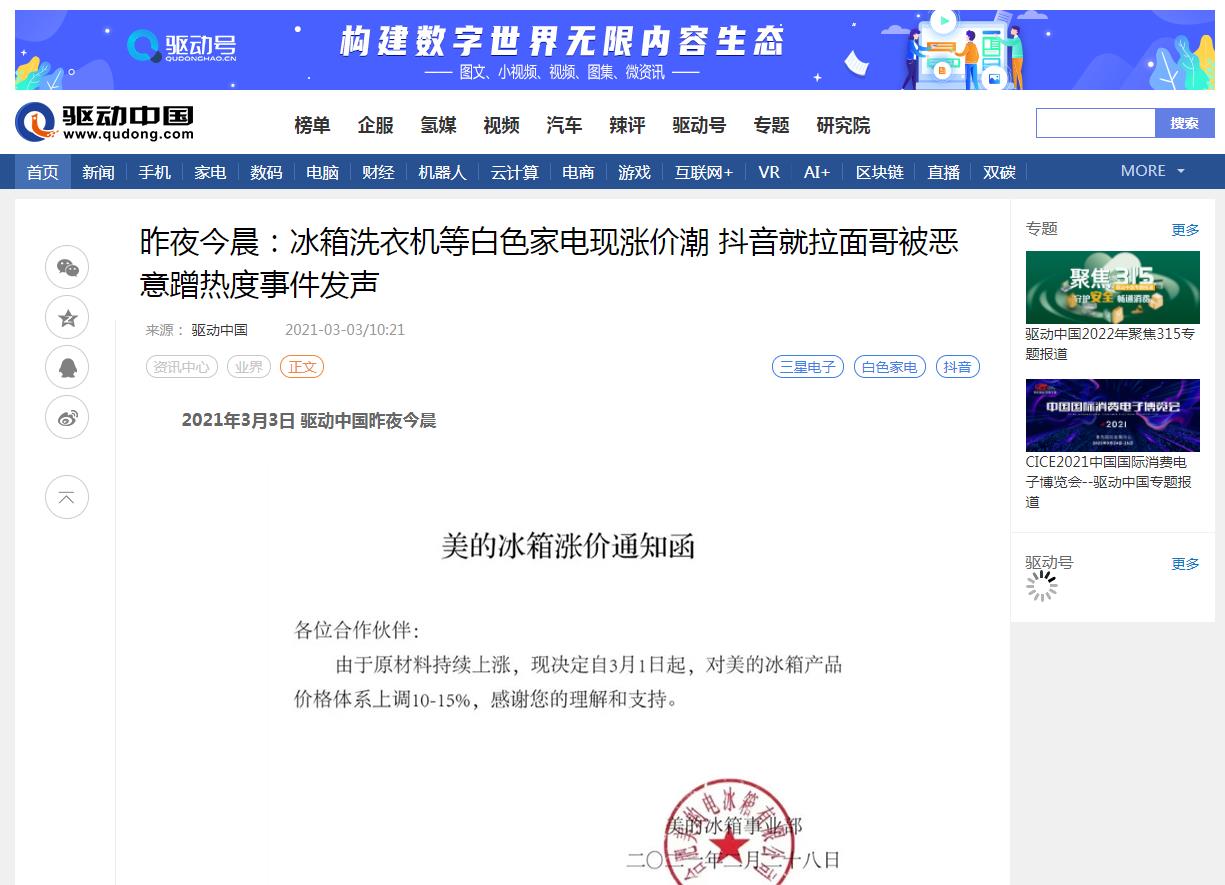
Task: Open the 汽车 top menu
Action: click(x=564, y=125)
